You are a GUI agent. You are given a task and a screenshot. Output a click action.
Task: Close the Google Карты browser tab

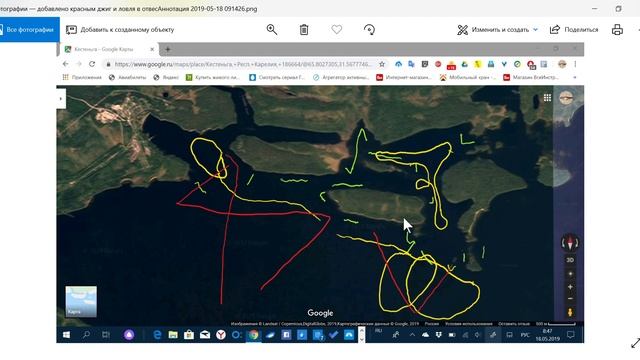pyautogui.click(x=152, y=49)
